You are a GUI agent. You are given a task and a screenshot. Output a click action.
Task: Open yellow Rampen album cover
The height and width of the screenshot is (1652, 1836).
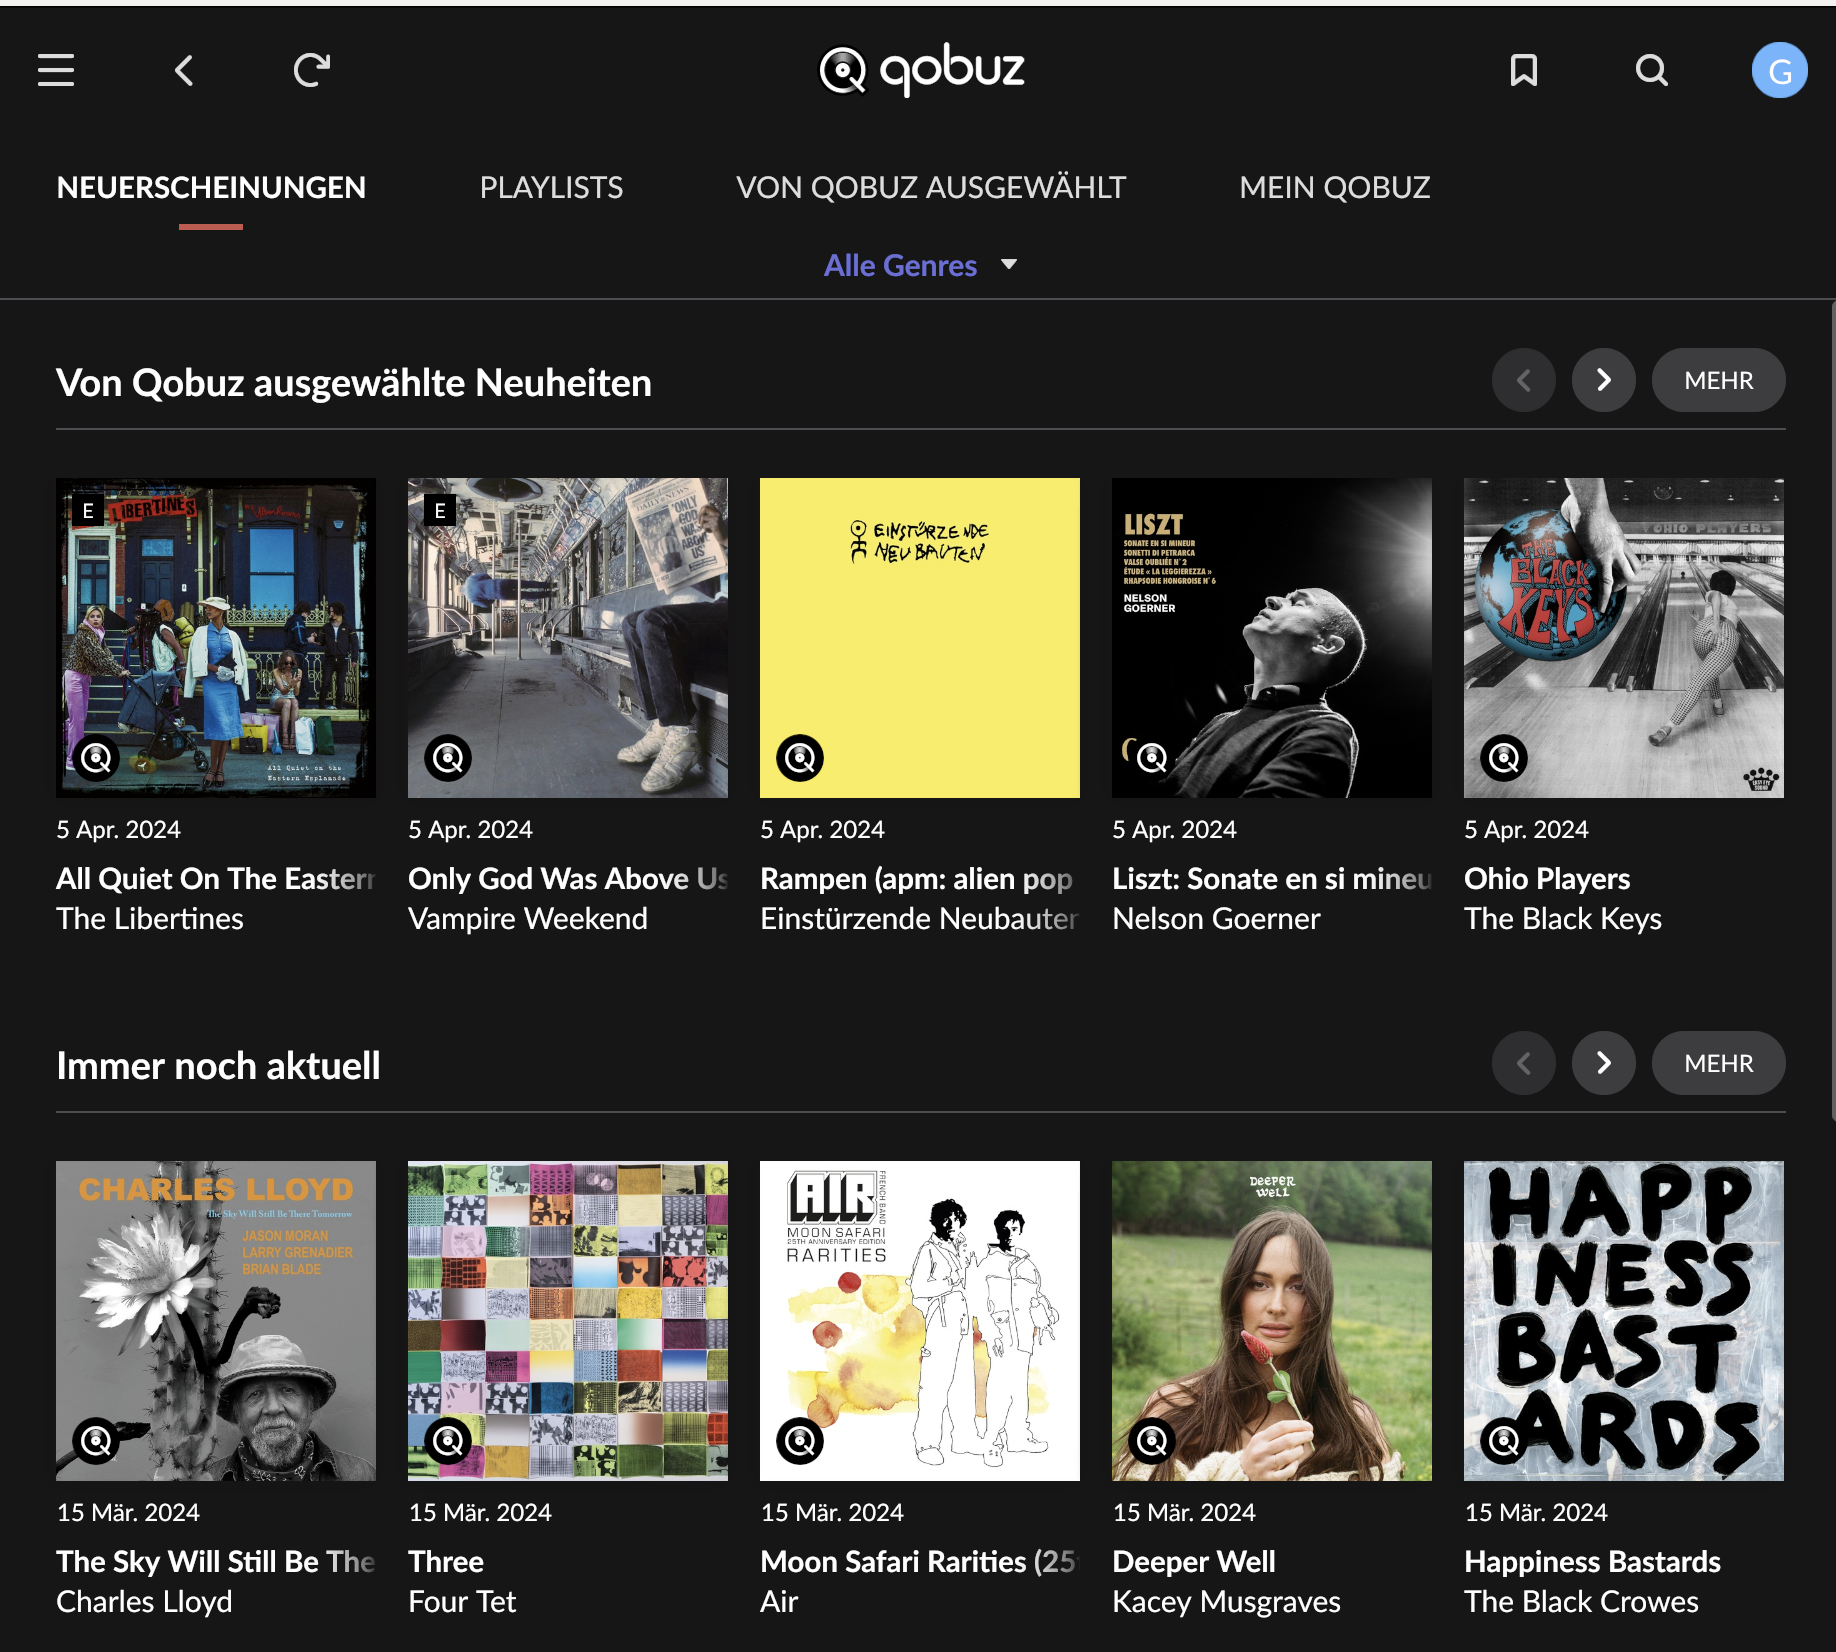pyautogui.click(x=920, y=638)
